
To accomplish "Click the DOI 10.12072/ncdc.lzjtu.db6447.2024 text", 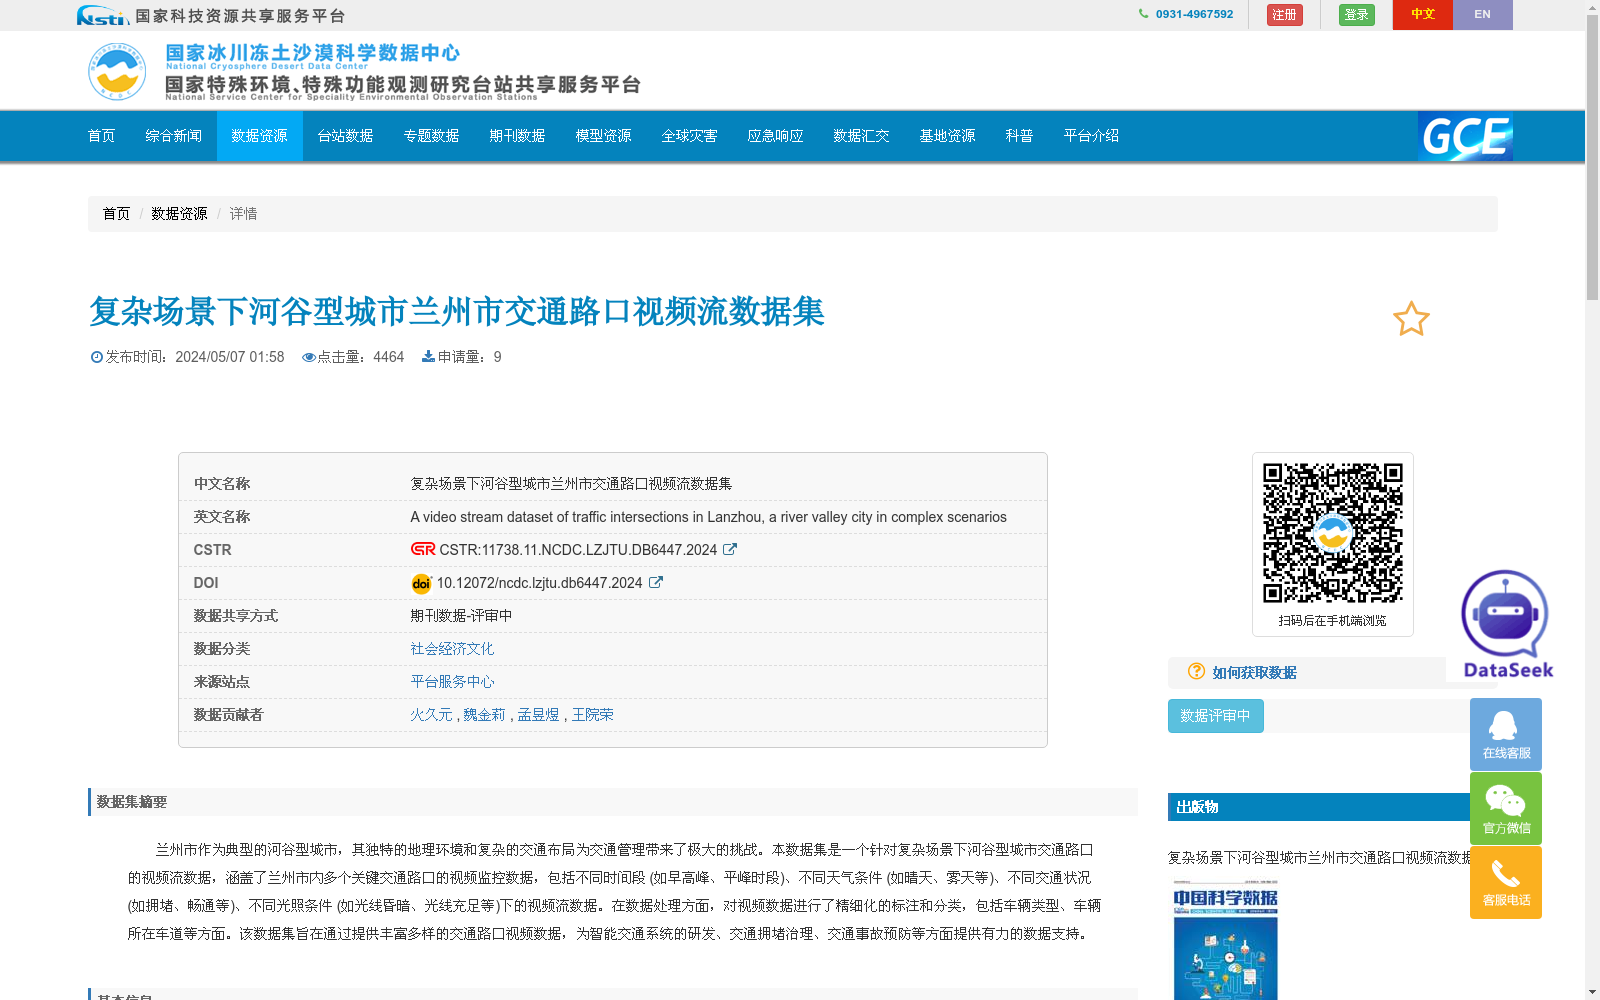I will [540, 583].
